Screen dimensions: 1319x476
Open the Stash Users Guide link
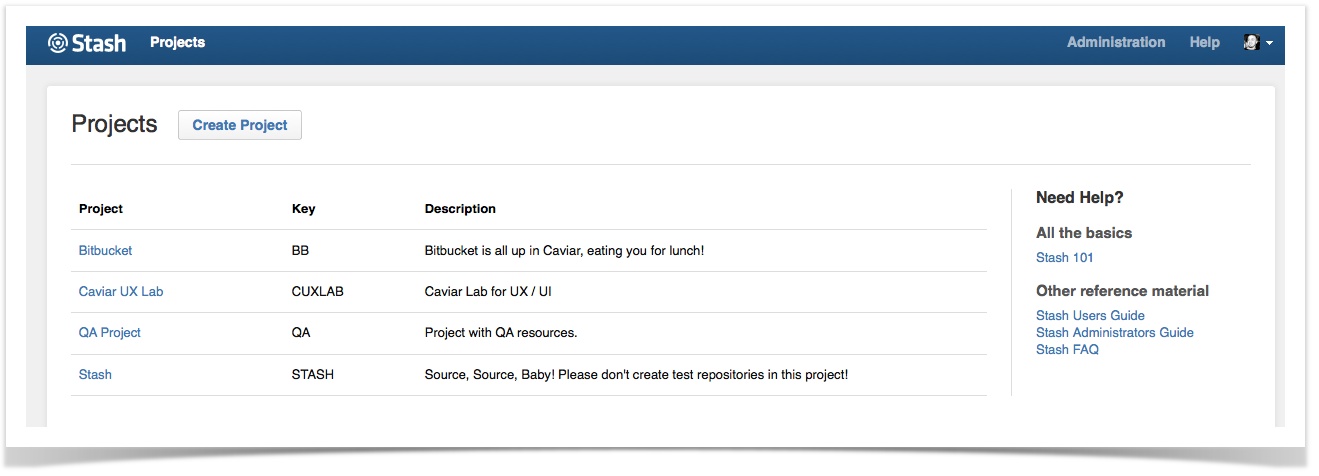[1090, 316]
